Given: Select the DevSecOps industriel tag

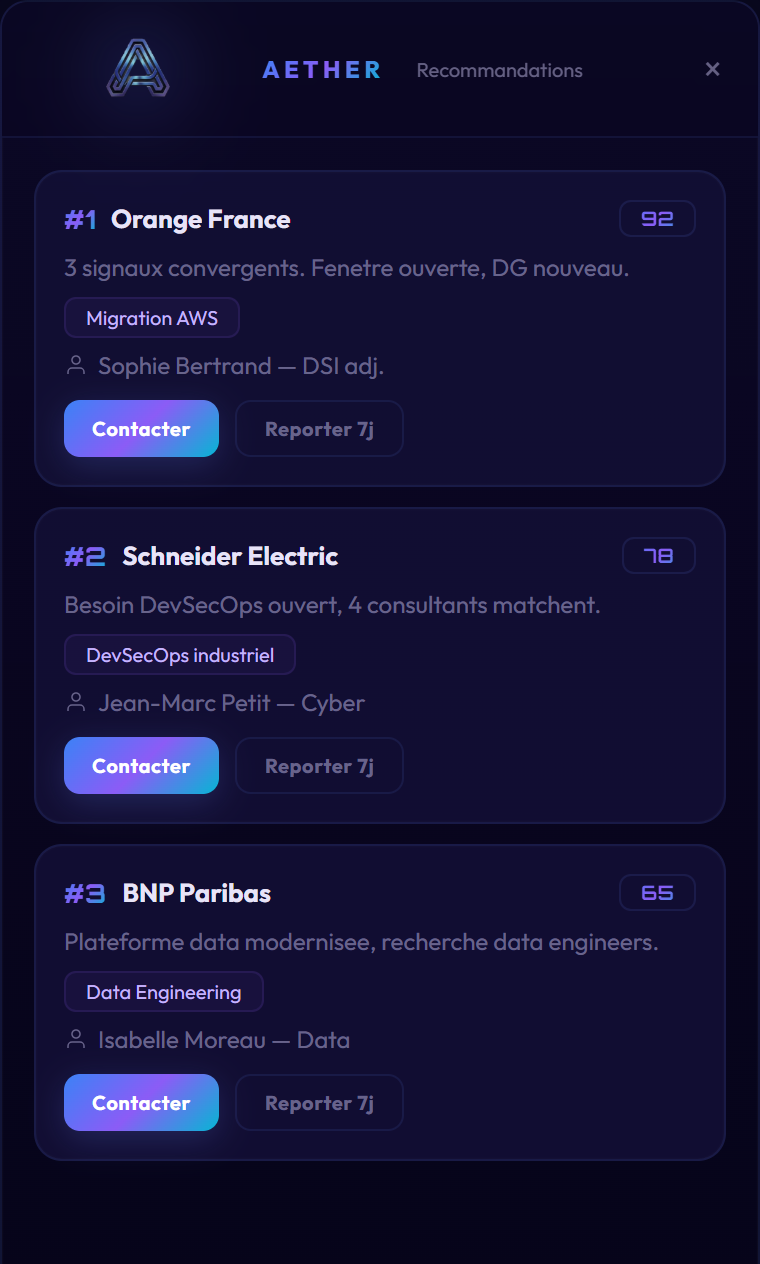Looking at the screenshot, I should coord(180,655).
